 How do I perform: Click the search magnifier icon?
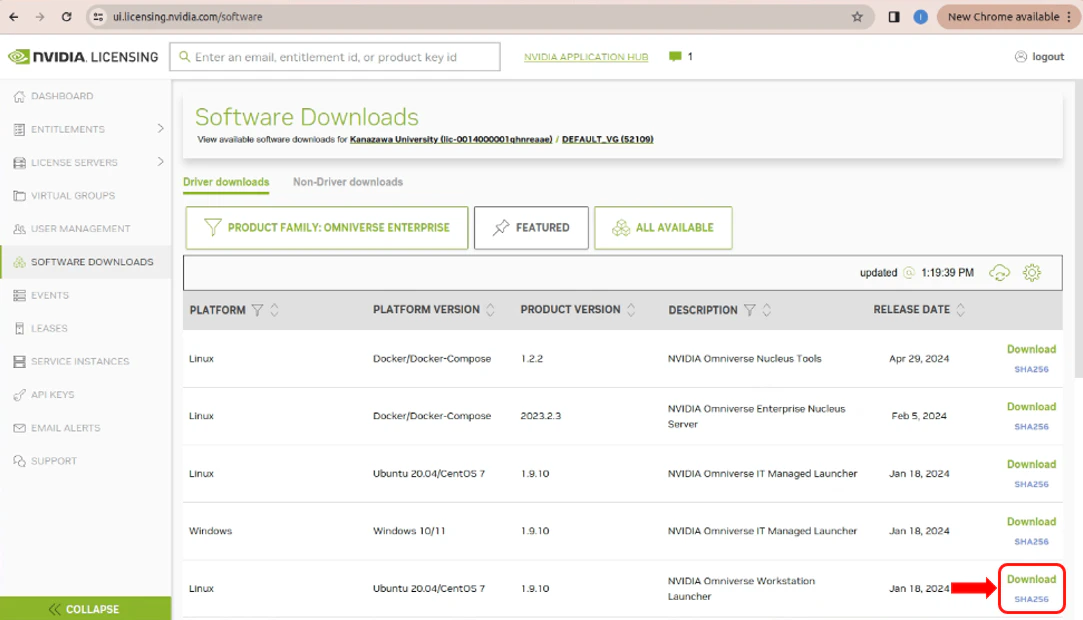pos(184,57)
